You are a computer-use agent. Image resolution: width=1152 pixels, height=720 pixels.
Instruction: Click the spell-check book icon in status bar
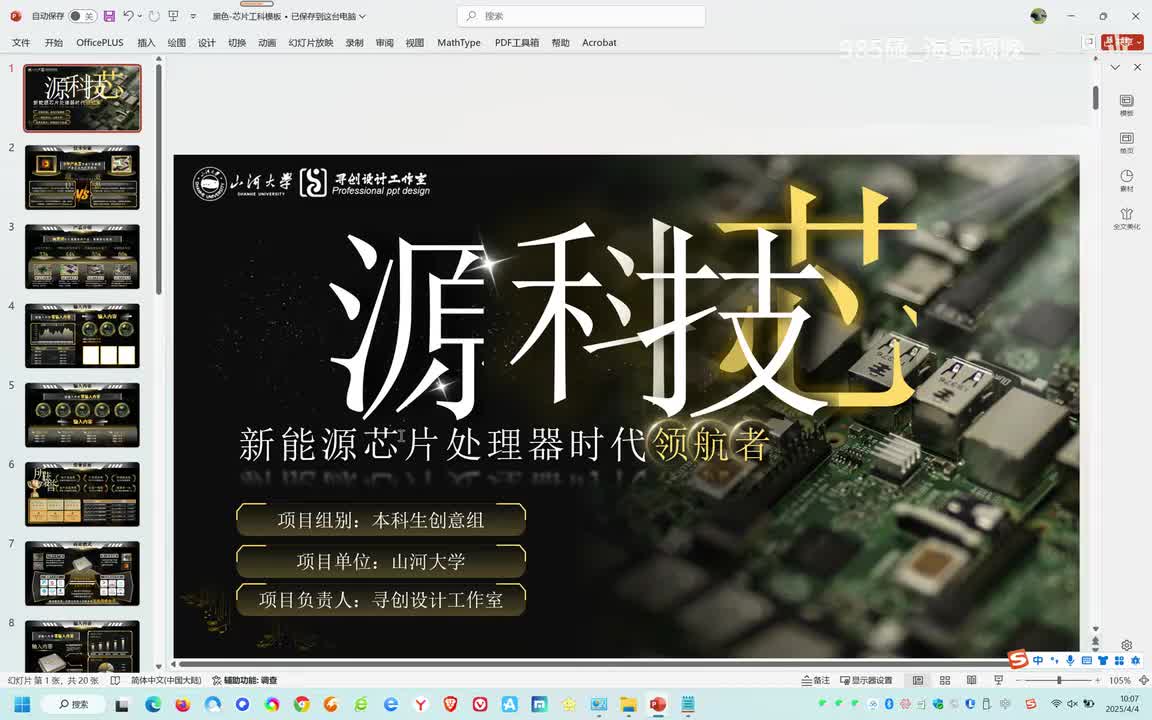pyautogui.click(x=115, y=680)
